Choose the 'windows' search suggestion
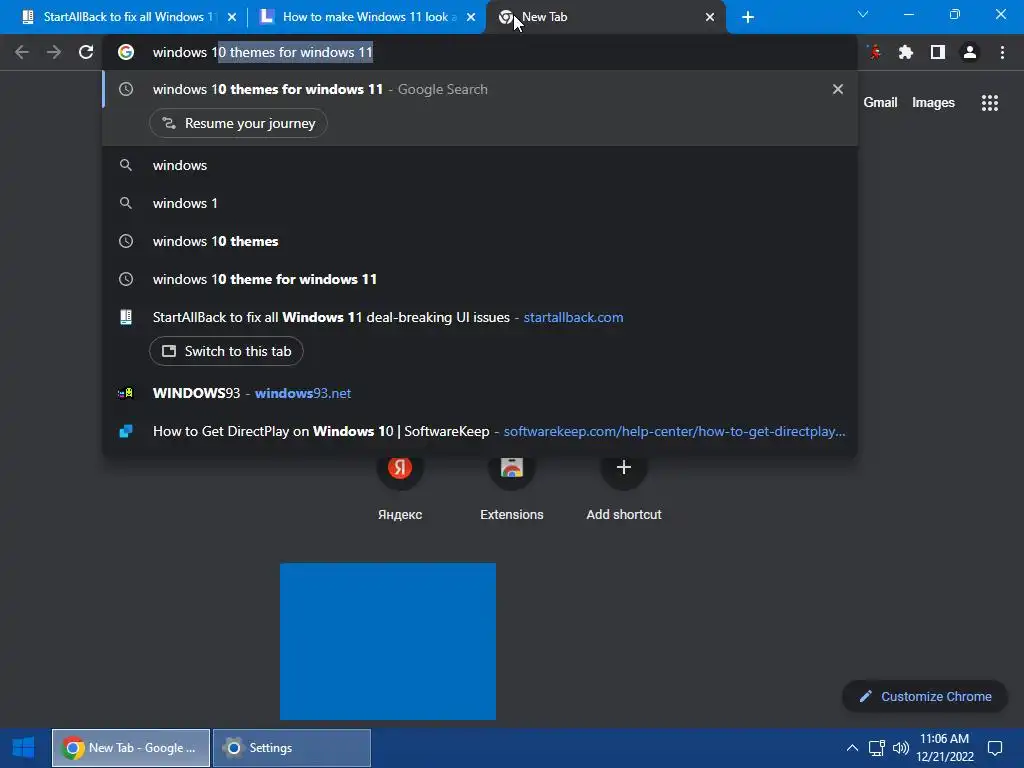This screenshot has height=768, width=1024. tap(480, 165)
